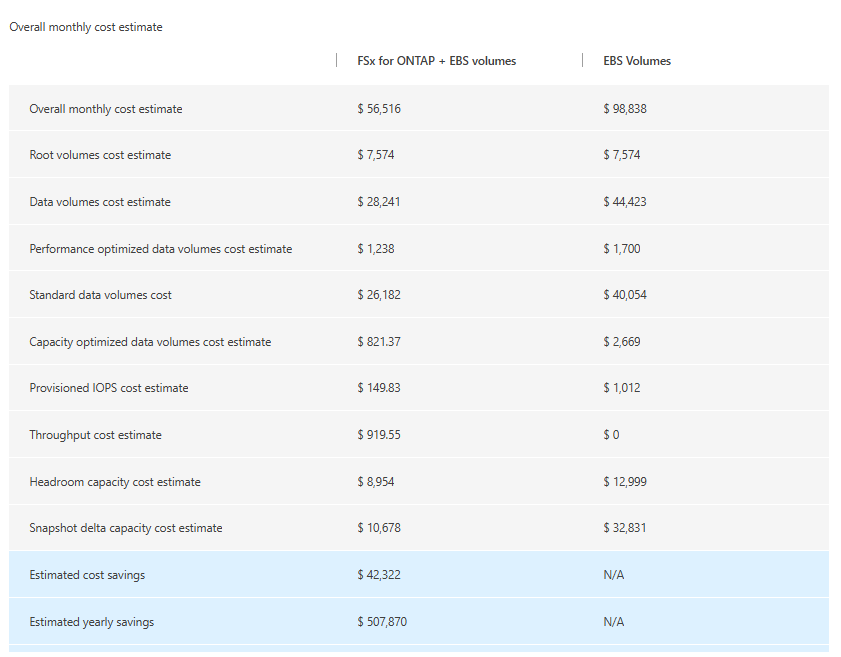The width and height of the screenshot is (841, 657).
Task: Select the $ 0 throughput EBS value
Action: point(611,435)
